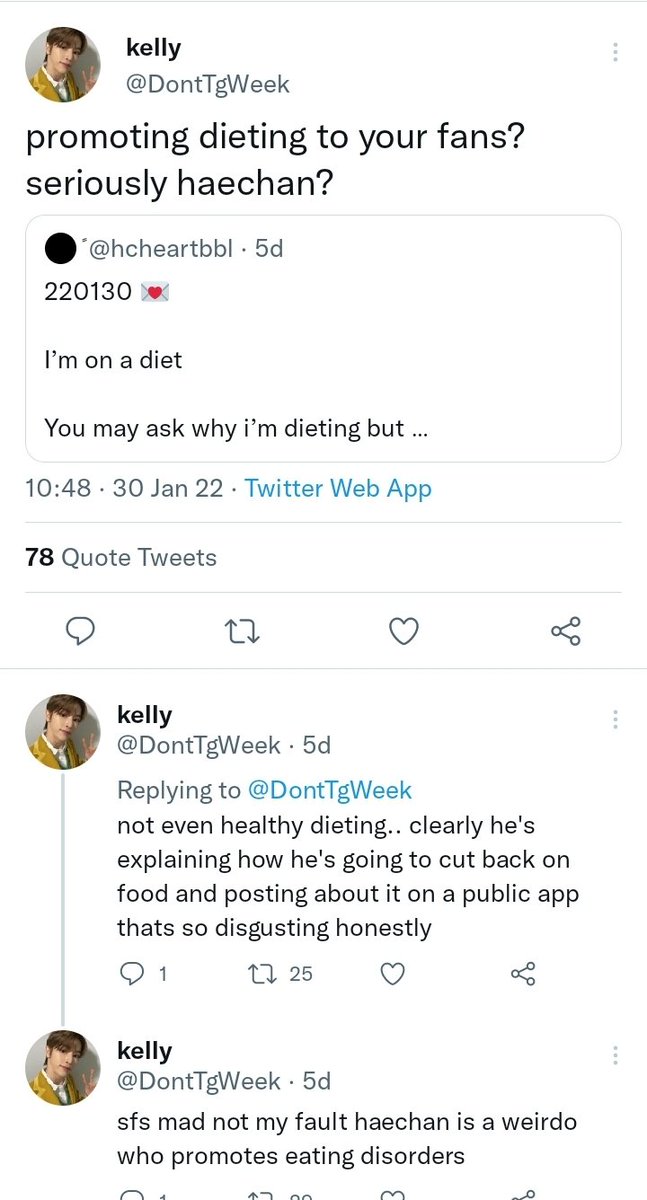Open kelly's profile picture on main tweet

63,64
